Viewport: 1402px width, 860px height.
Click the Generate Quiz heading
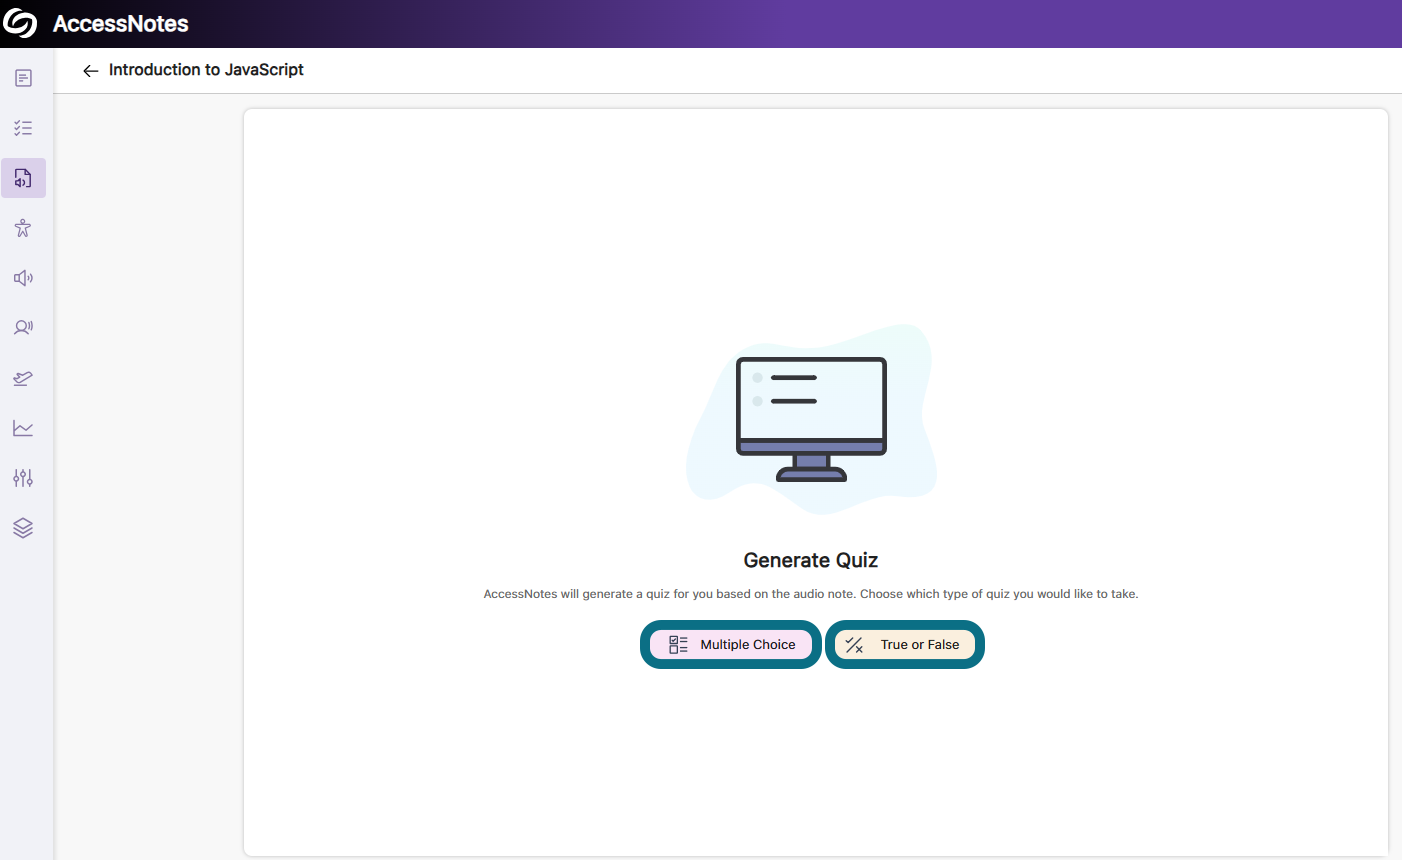811,560
